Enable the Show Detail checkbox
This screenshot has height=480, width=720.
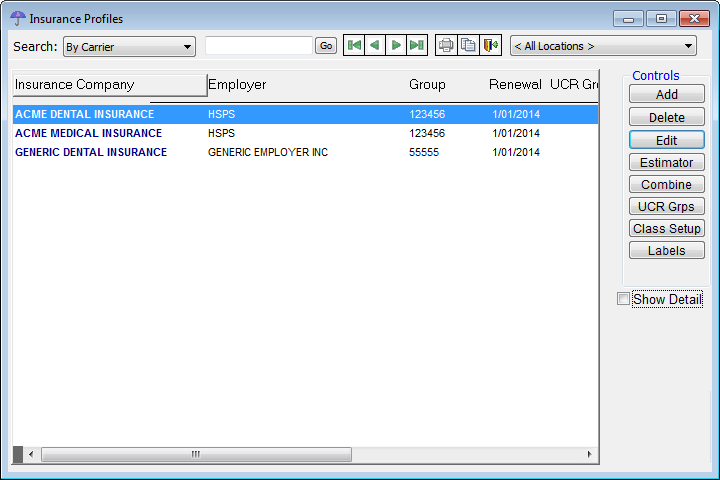click(624, 299)
